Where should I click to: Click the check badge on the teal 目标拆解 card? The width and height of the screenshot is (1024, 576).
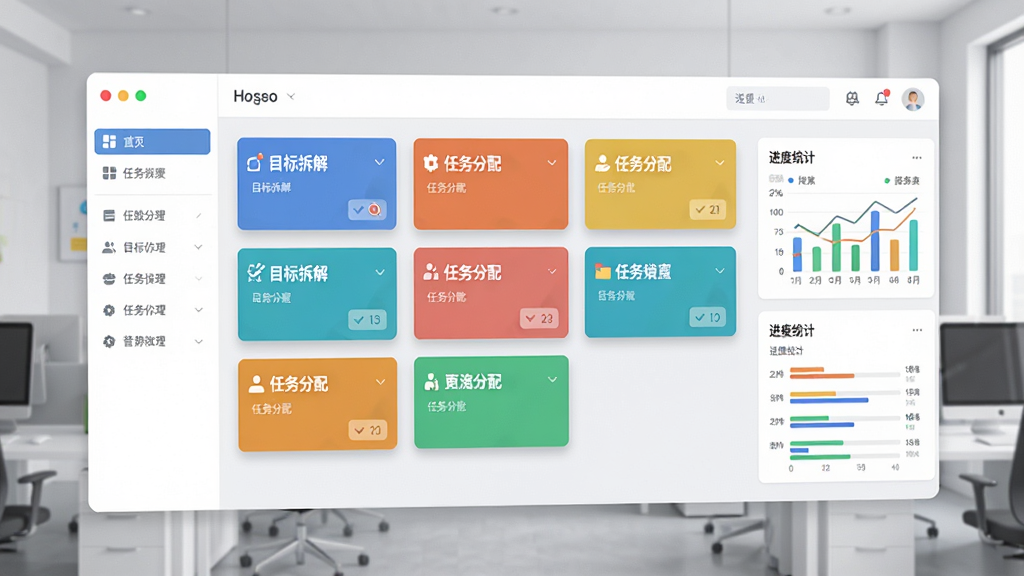pos(367,320)
